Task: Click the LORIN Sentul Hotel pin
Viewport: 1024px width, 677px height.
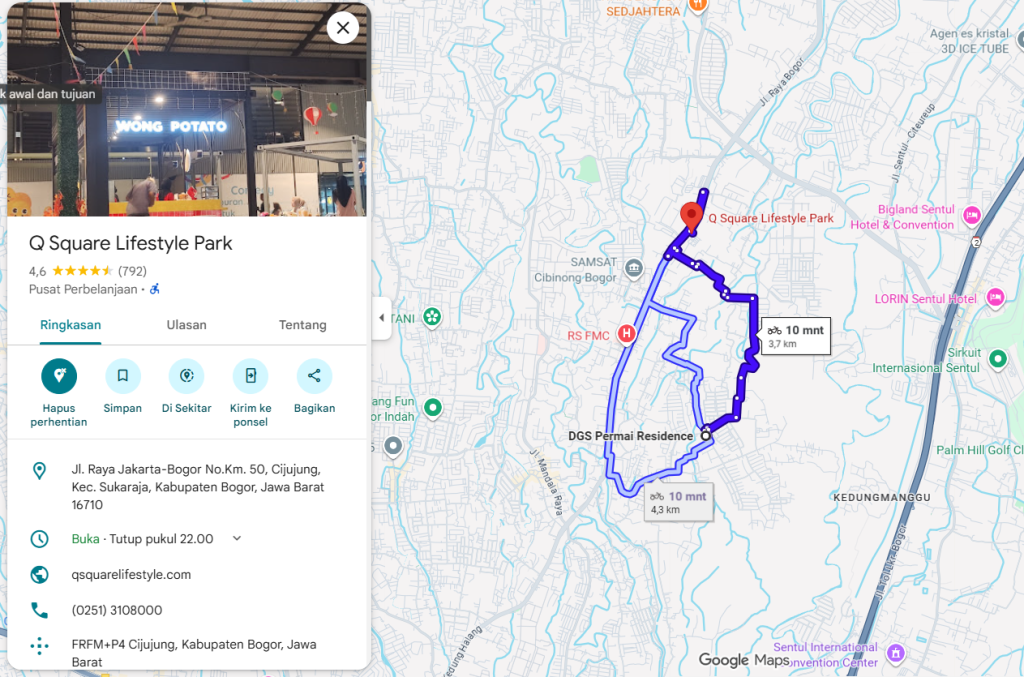Action: [995, 298]
